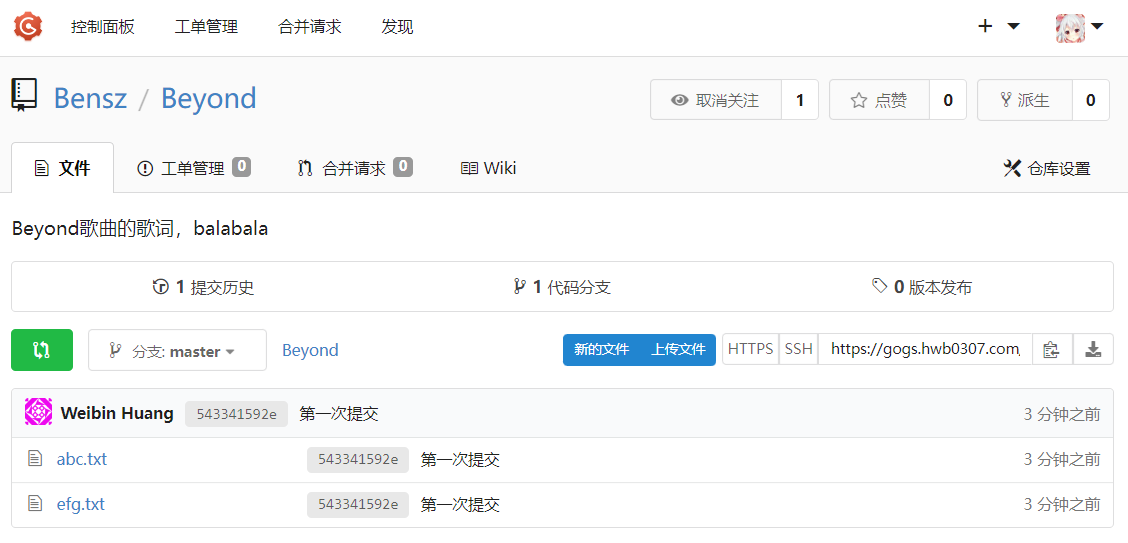Open the commit 543341592e in header row
This screenshot has height=543, width=1128.
(x=236, y=414)
